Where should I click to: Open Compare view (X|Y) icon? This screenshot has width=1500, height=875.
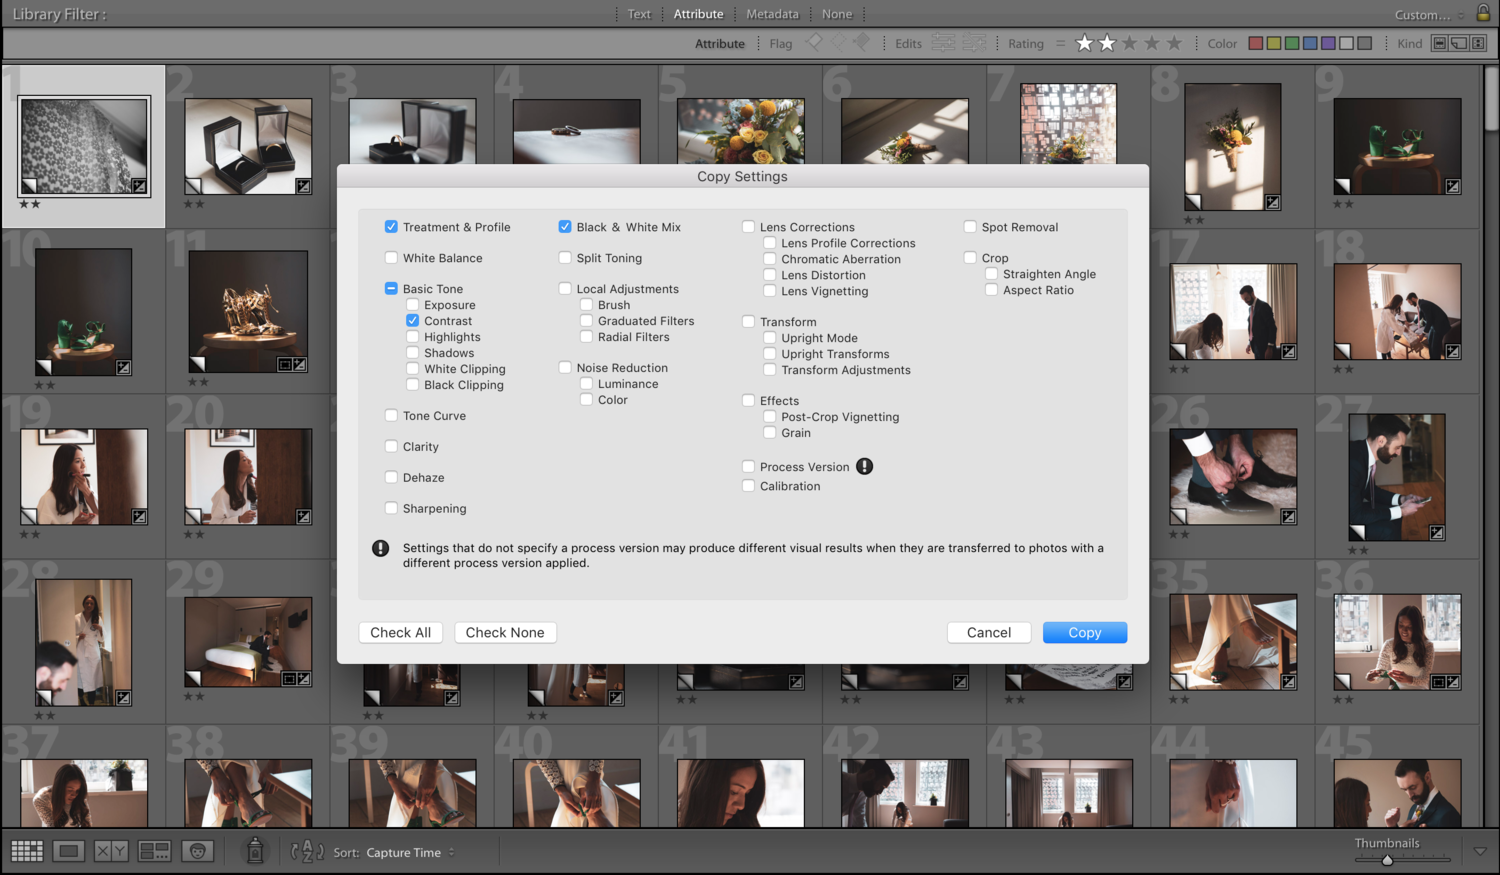111,851
